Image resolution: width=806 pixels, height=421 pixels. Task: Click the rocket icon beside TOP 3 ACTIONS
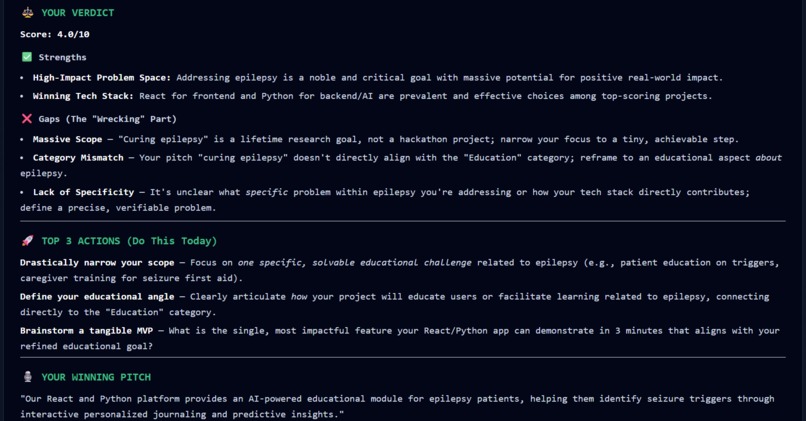click(x=27, y=241)
